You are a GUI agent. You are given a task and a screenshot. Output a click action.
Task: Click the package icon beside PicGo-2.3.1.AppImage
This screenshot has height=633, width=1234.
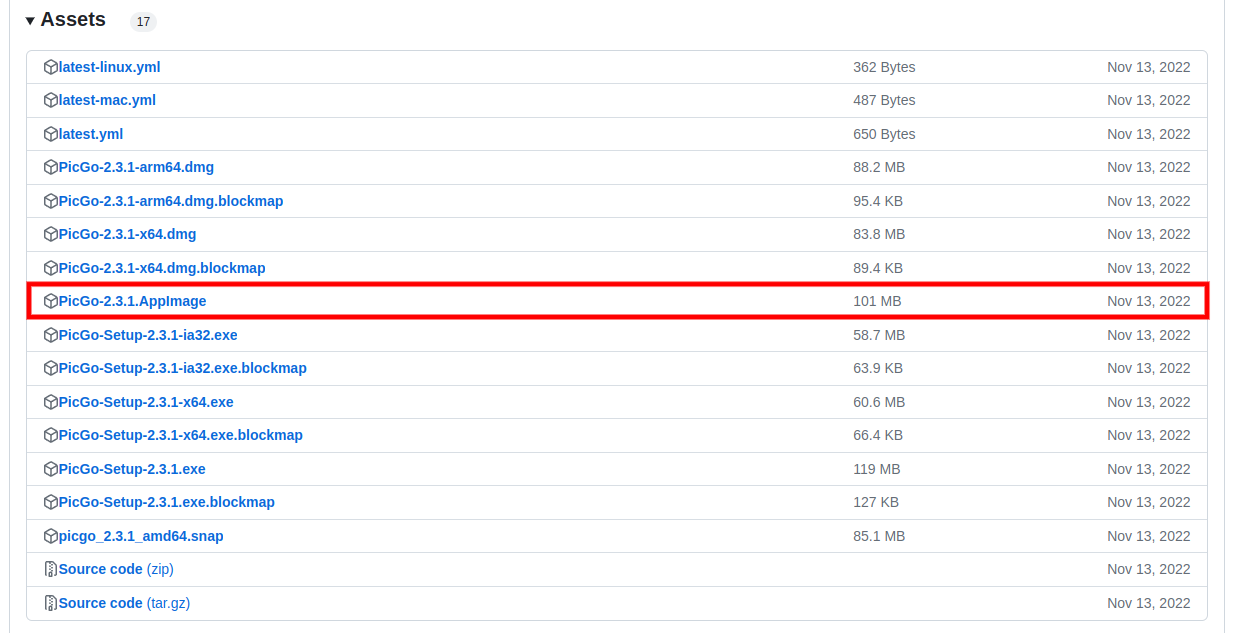pos(51,301)
